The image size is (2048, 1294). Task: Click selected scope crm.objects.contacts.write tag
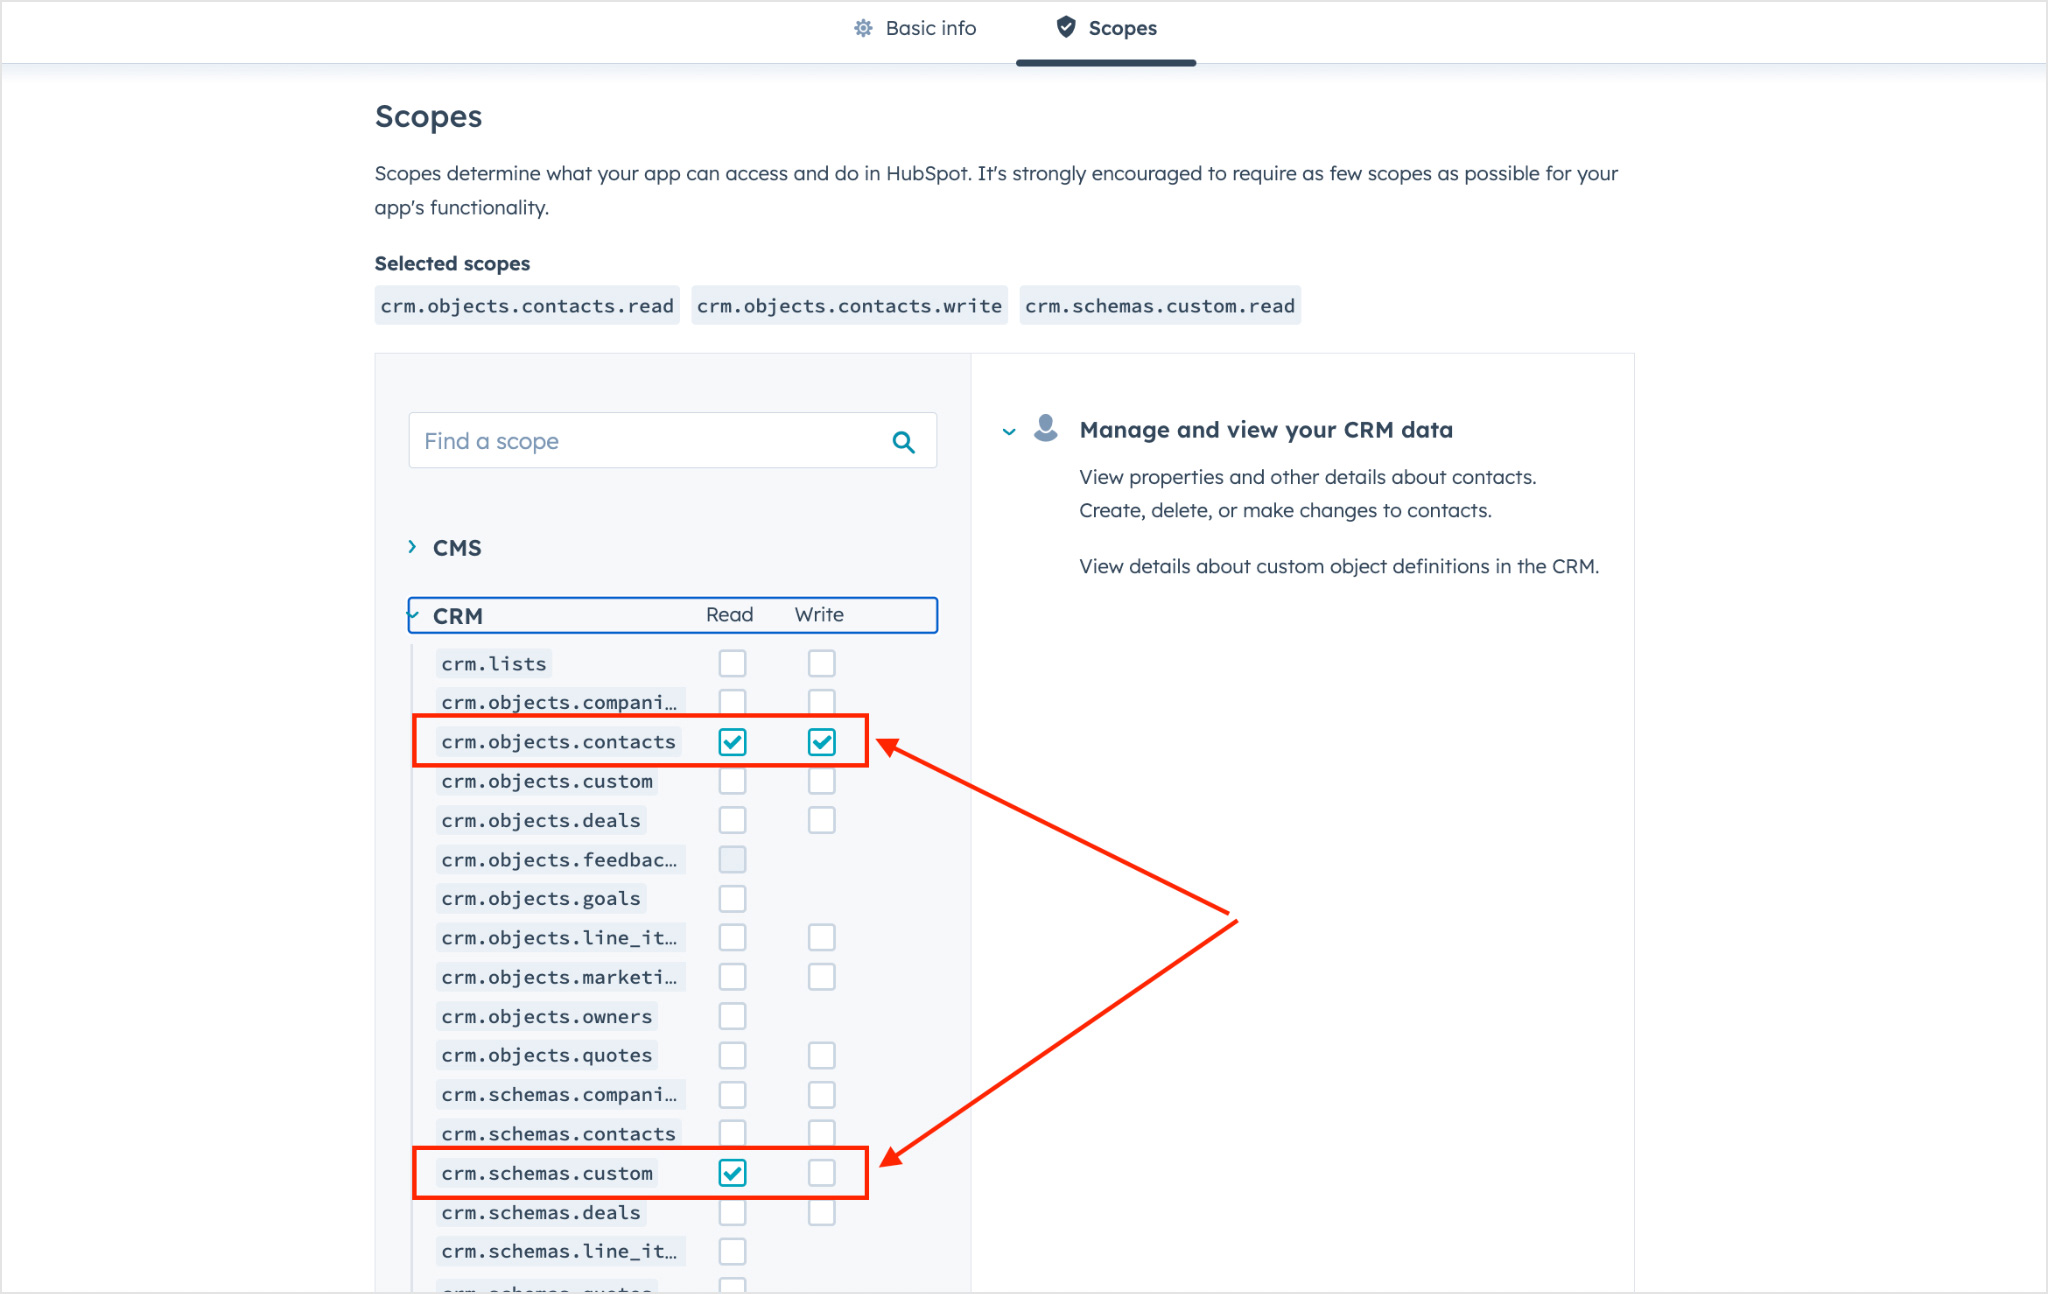click(x=849, y=305)
